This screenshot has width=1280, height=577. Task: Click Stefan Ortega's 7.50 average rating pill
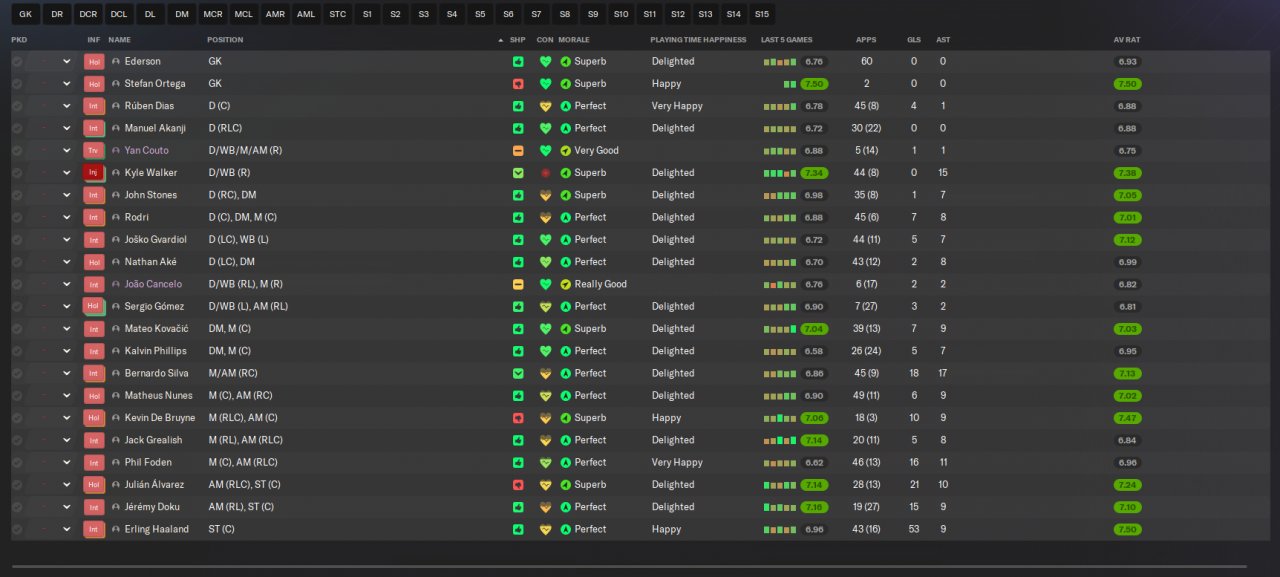click(x=1128, y=84)
